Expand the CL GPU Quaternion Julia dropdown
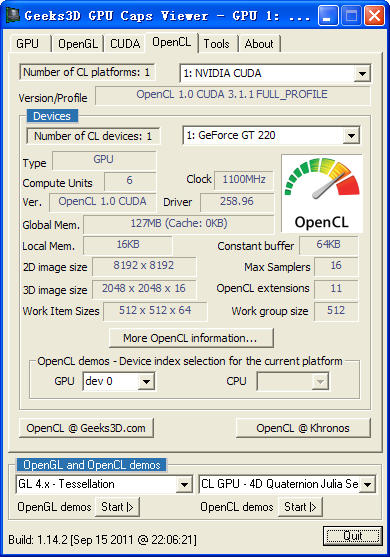The image size is (390, 557). pyautogui.click(x=367, y=485)
